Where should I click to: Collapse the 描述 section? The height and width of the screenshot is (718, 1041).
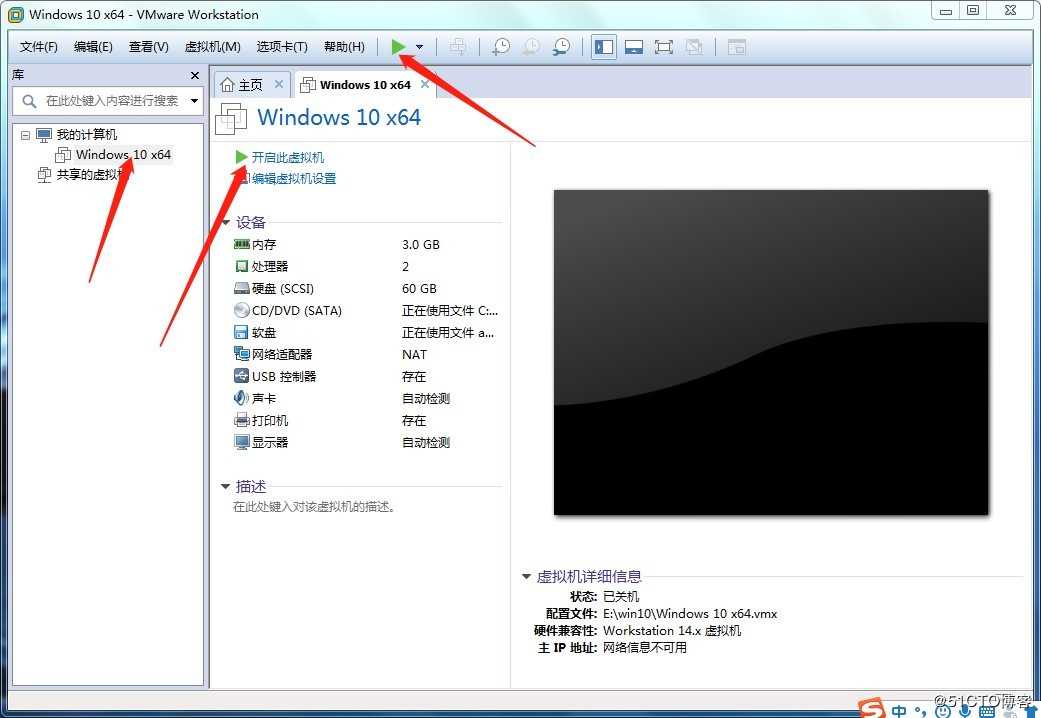coord(226,487)
